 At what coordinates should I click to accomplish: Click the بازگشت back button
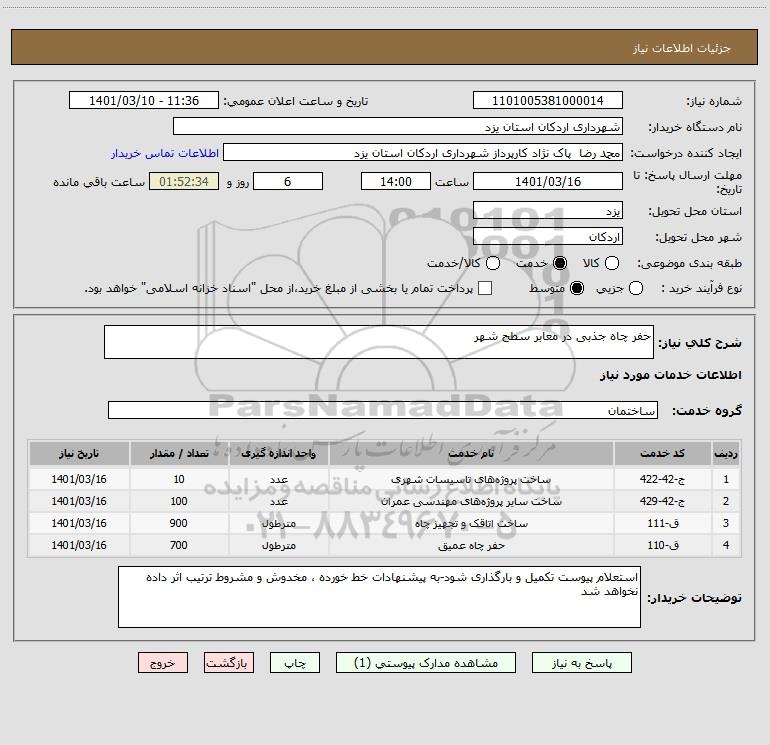coord(229,663)
